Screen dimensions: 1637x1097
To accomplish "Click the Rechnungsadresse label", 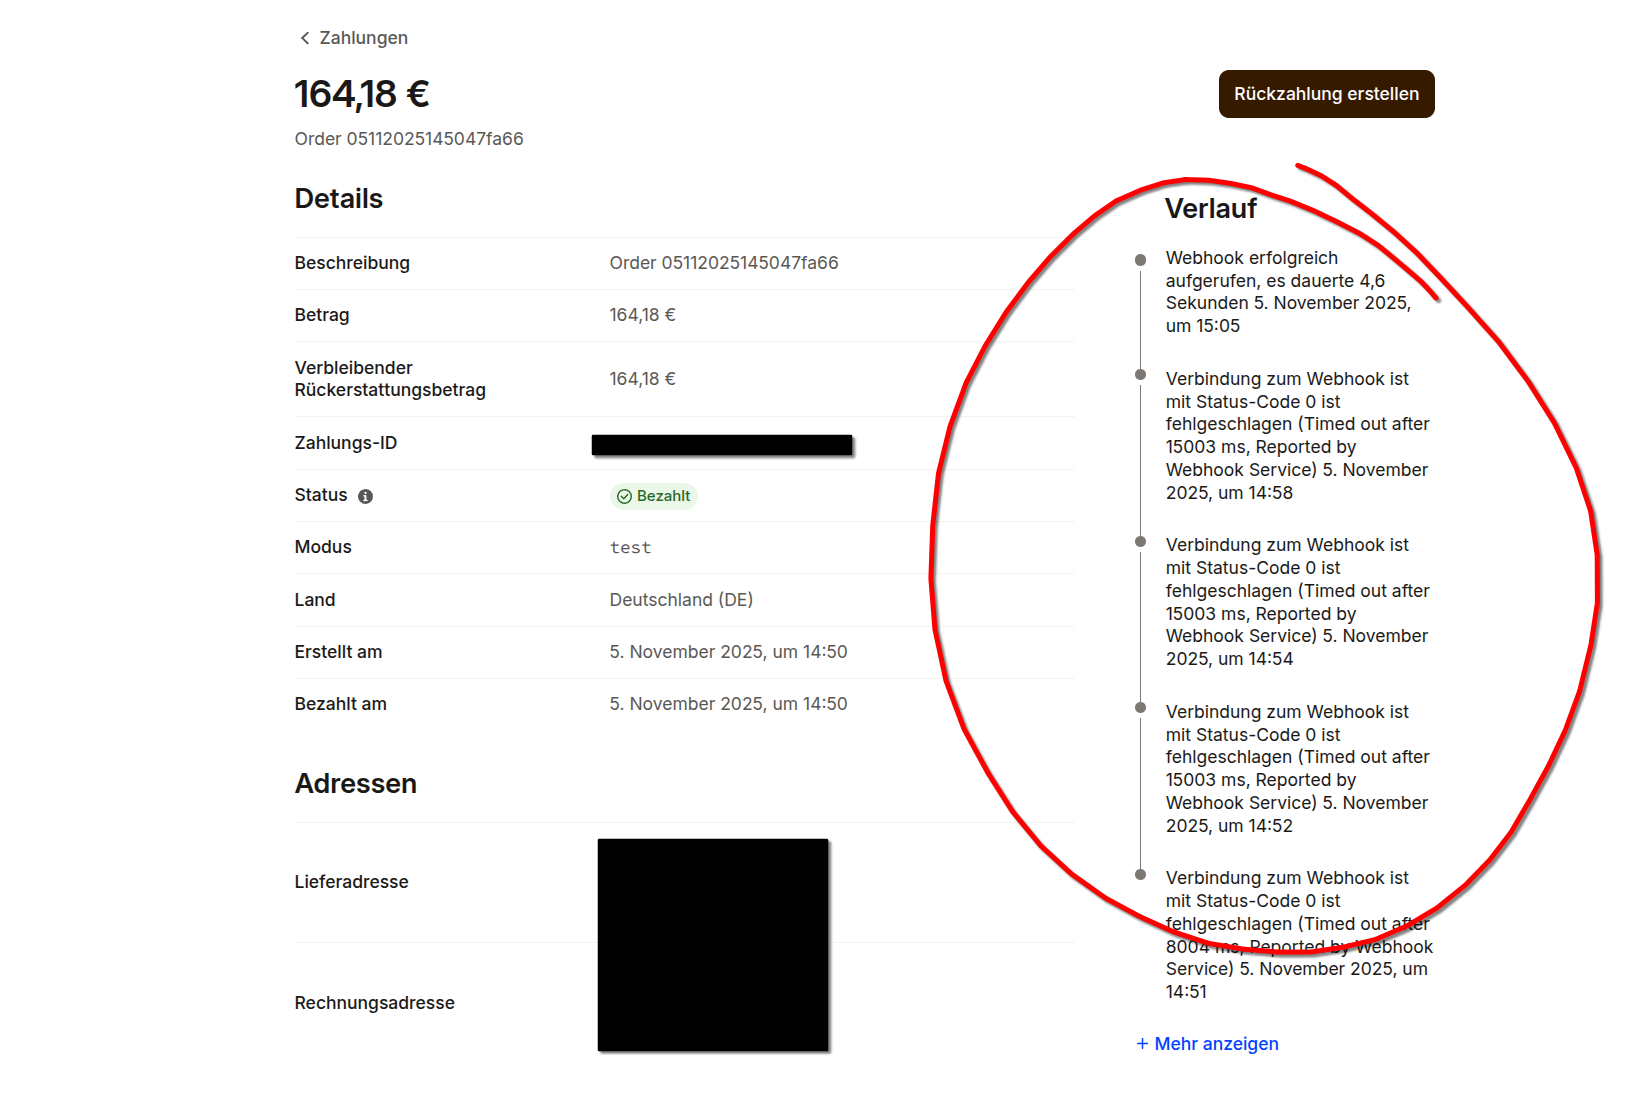I will pos(375,1003).
